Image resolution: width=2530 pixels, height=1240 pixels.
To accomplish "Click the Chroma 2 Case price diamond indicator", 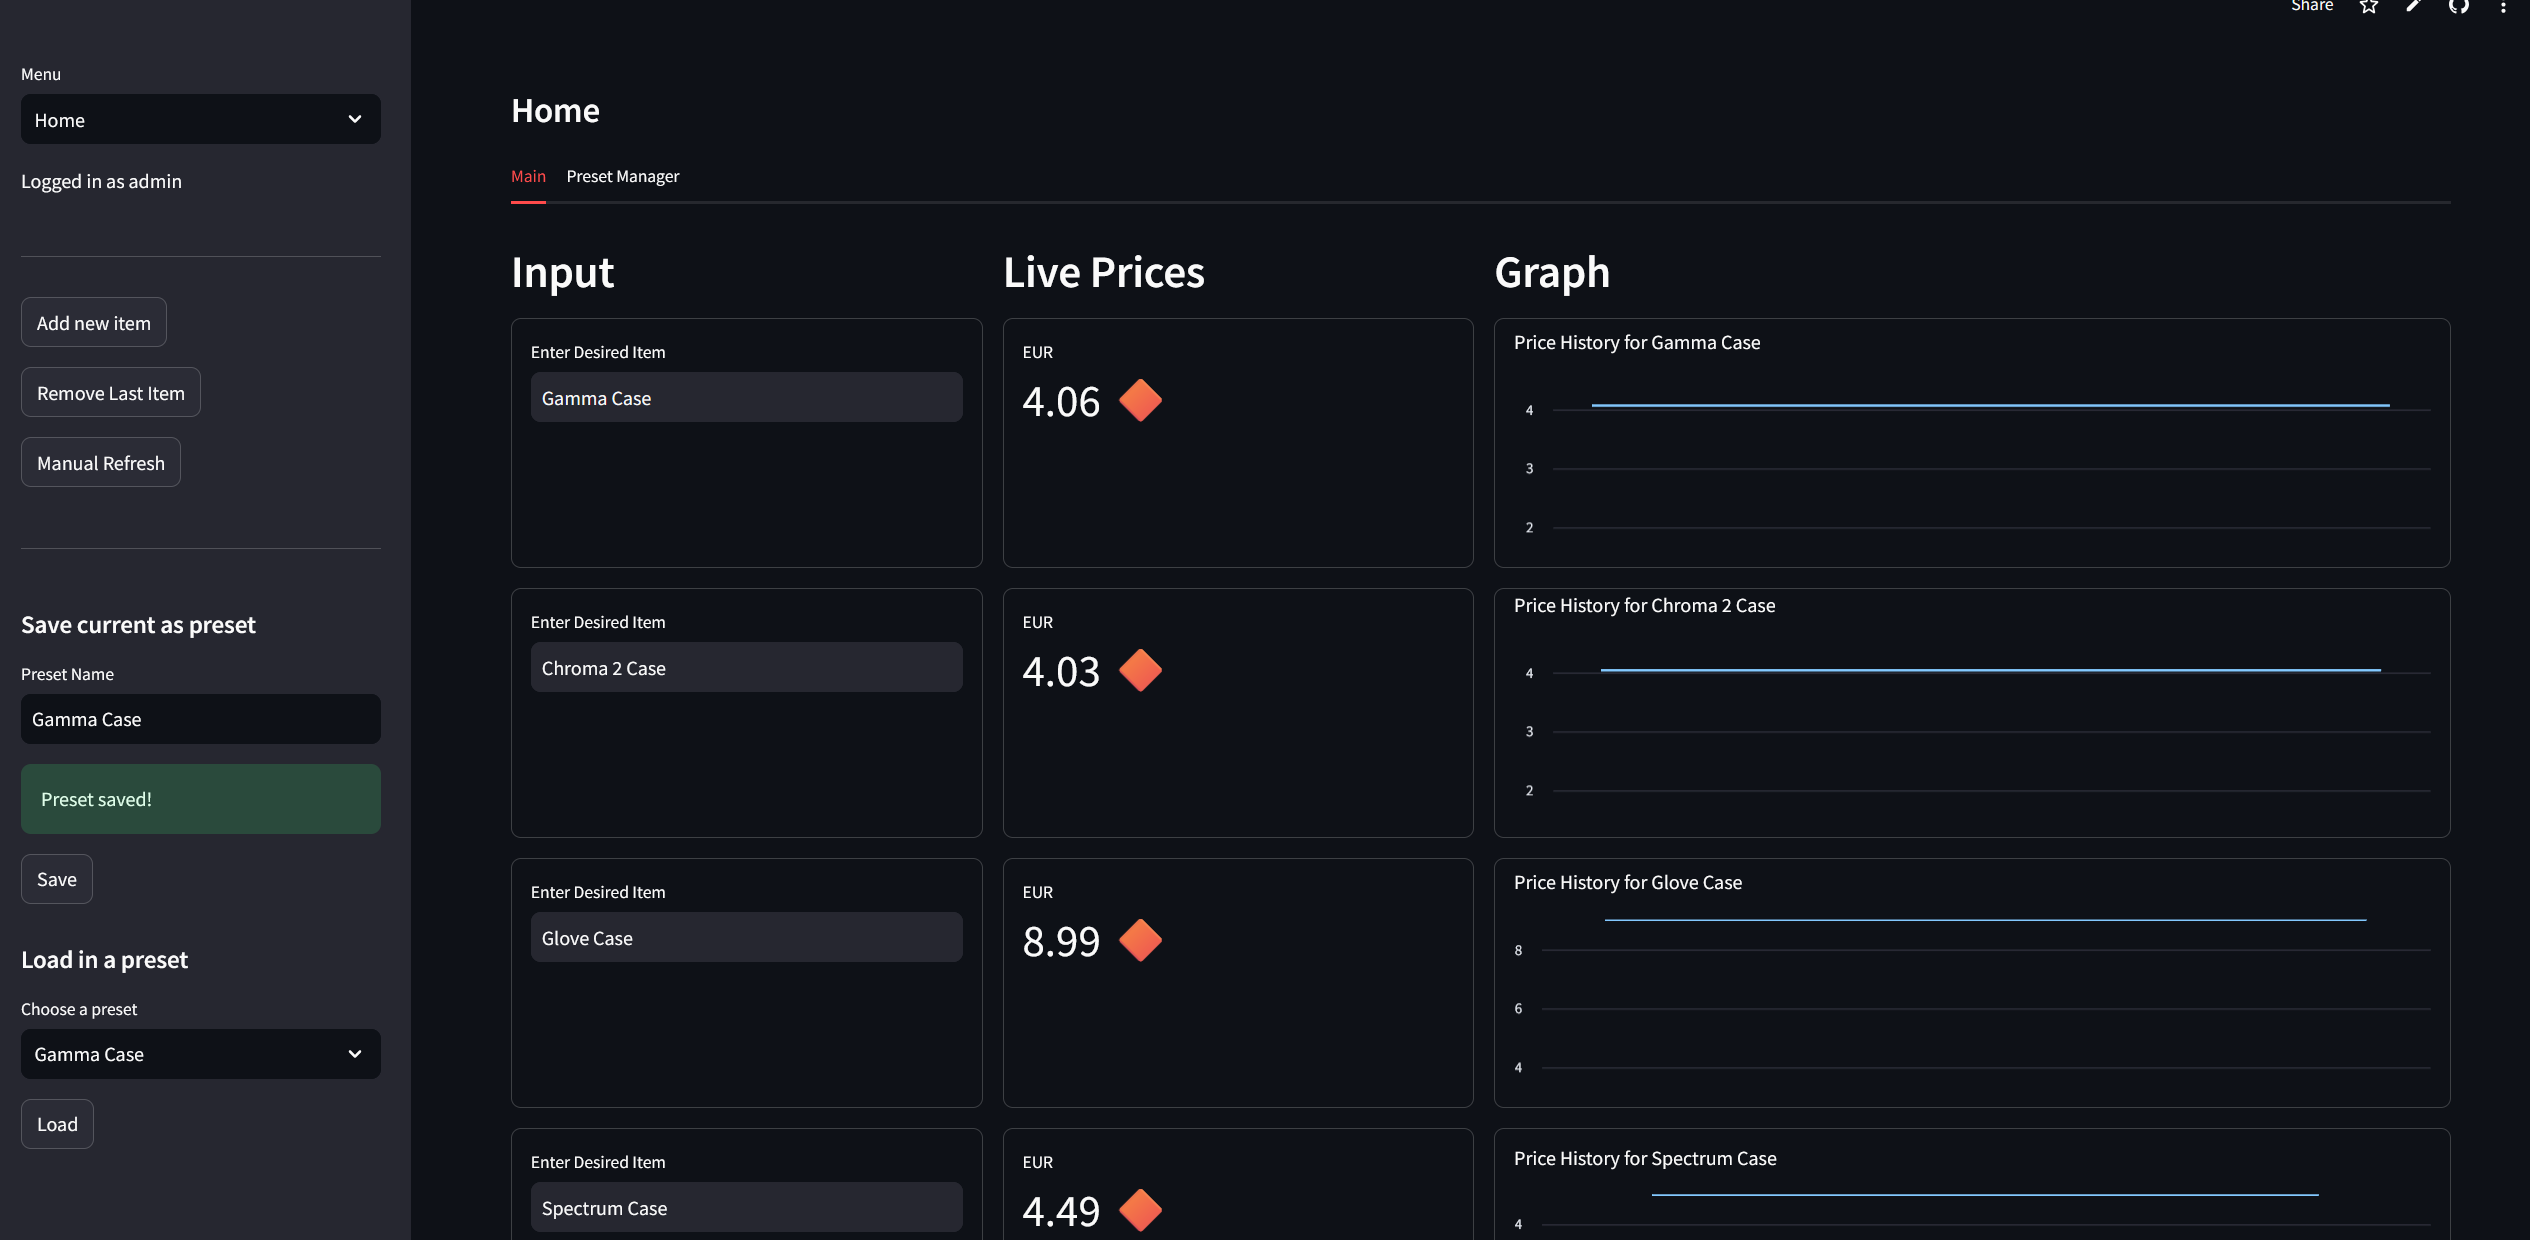I will pyautogui.click(x=1140, y=671).
